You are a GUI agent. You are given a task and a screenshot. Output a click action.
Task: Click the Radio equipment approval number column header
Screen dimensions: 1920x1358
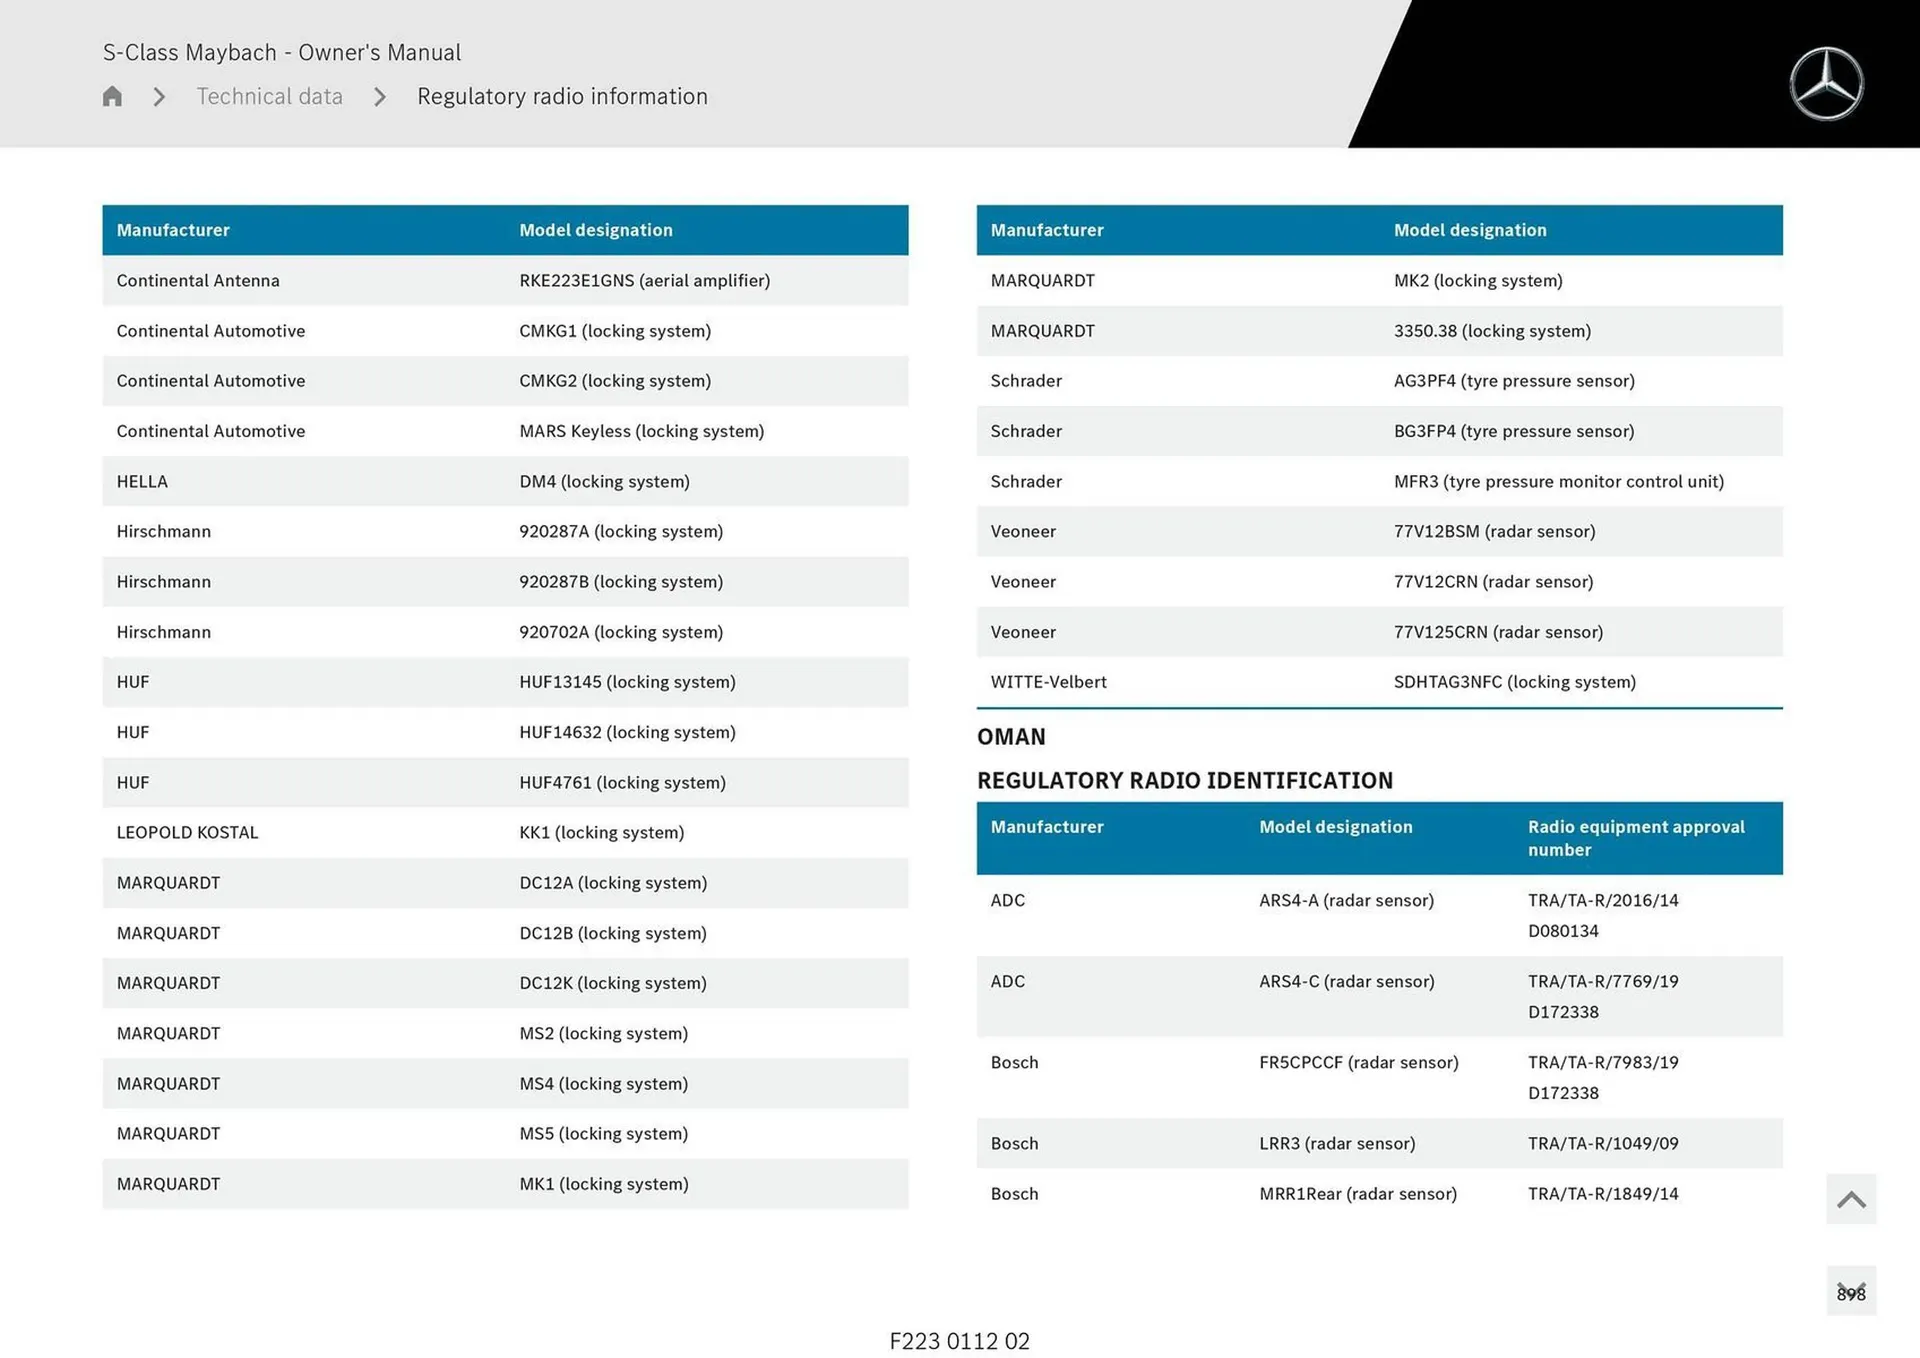(1636, 838)
